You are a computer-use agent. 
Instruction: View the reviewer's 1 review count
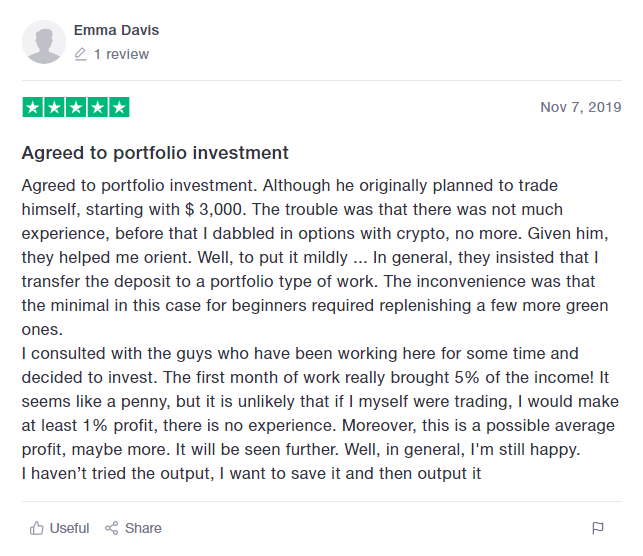click(121, 55)
